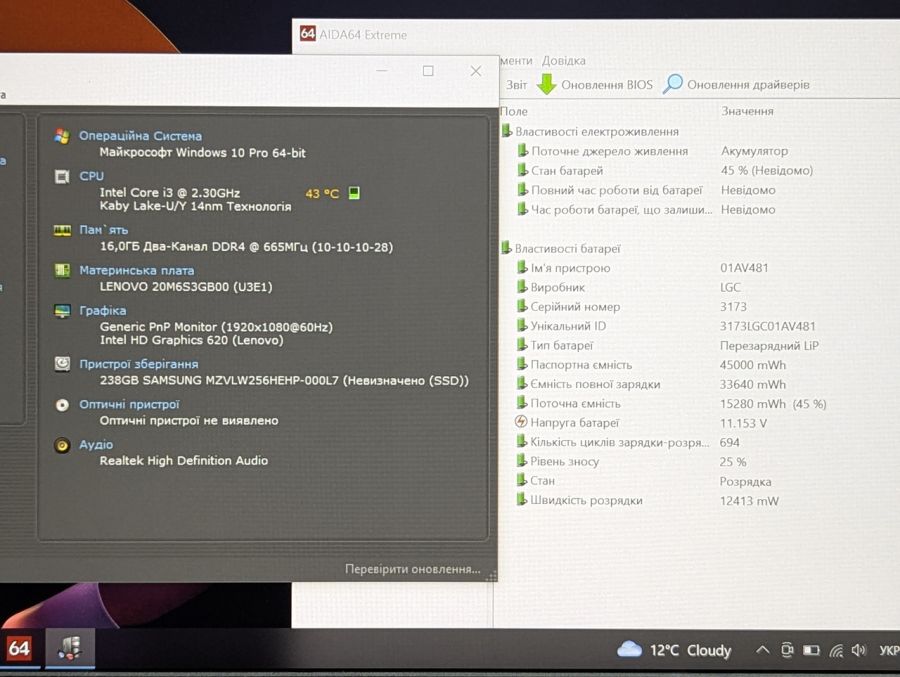Open the Пам'ять section link
Image resolution: width=900 pixels, height=677 pixels.
point(103,230)
